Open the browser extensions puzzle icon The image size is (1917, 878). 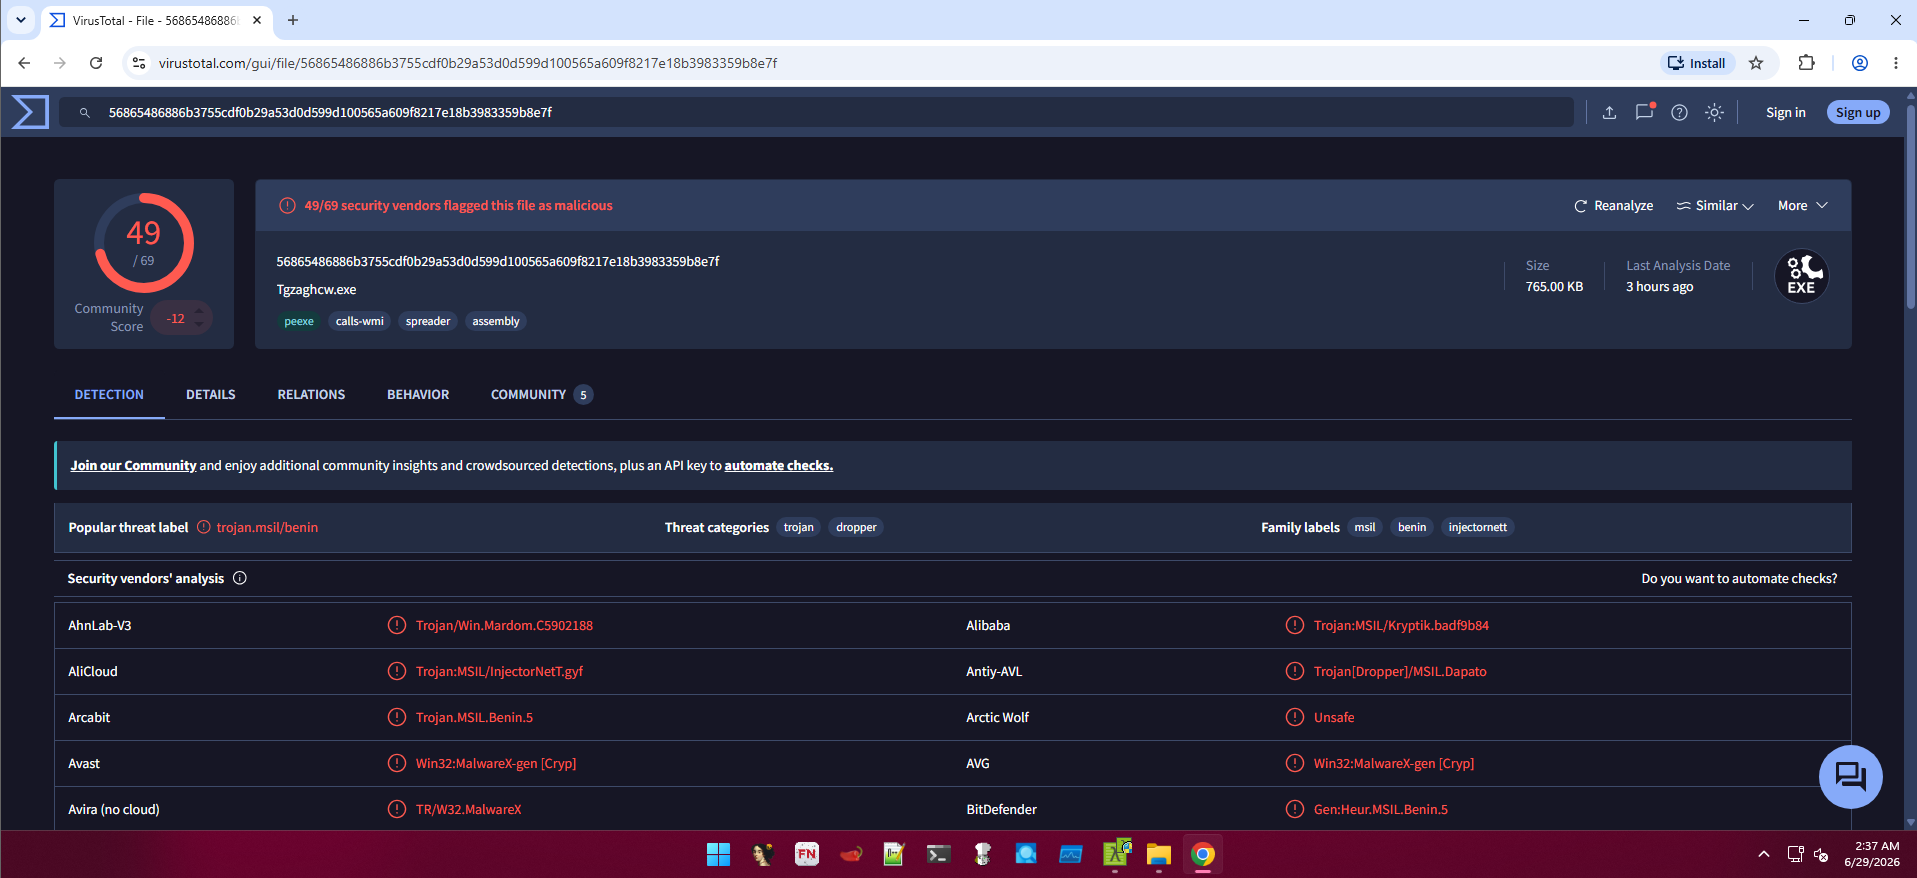point(1806,63)
